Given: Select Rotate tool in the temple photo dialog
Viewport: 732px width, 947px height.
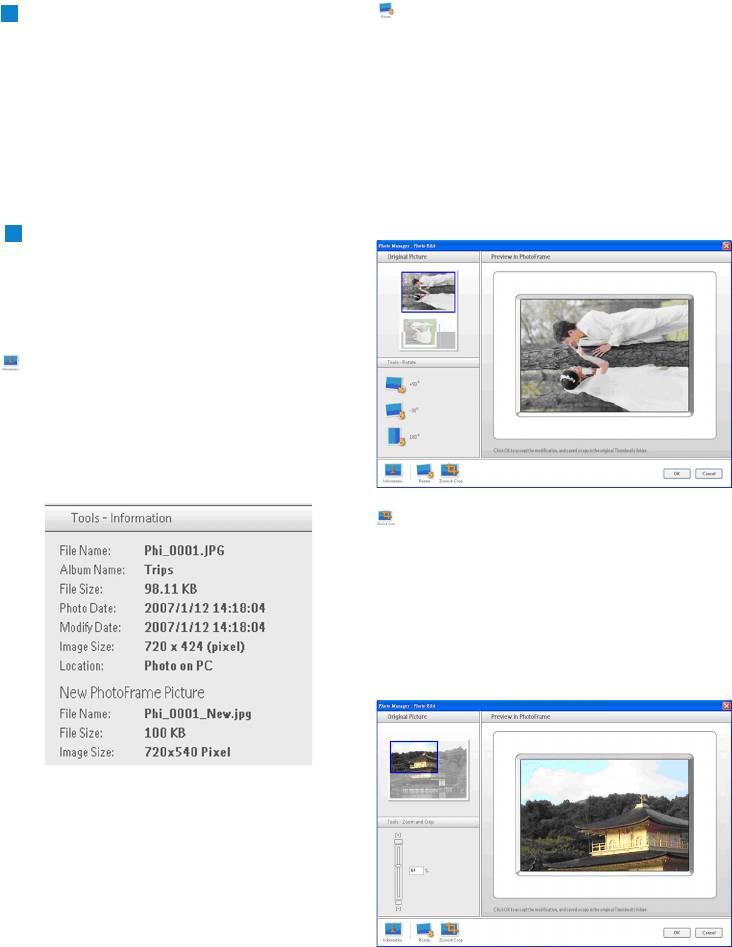Looking at the screenshot, I should point(424,929).
